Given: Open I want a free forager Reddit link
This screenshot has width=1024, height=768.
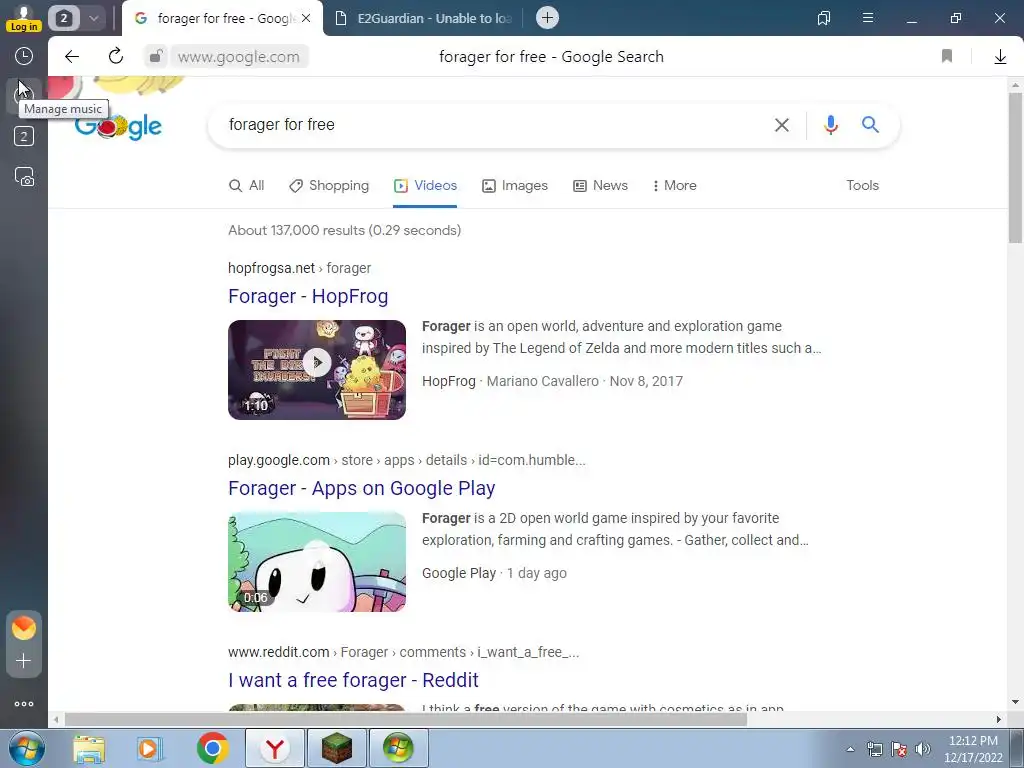Looking at the screenshot, I should click(353, 680).
